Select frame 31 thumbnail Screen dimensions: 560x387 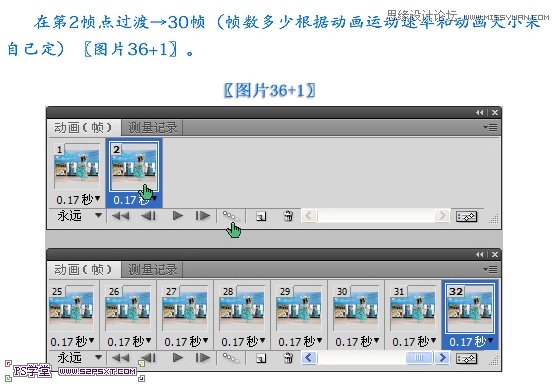[413, 308]
